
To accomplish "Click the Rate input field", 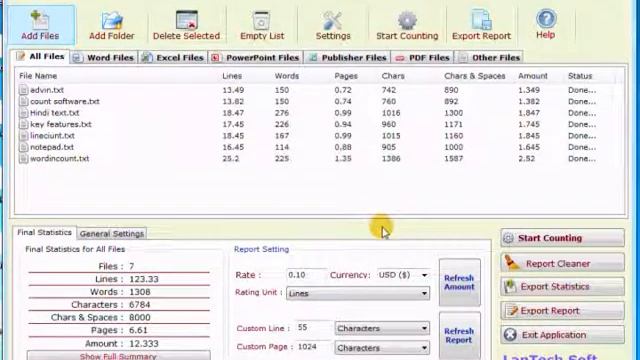I will click(x=307, y=275).
